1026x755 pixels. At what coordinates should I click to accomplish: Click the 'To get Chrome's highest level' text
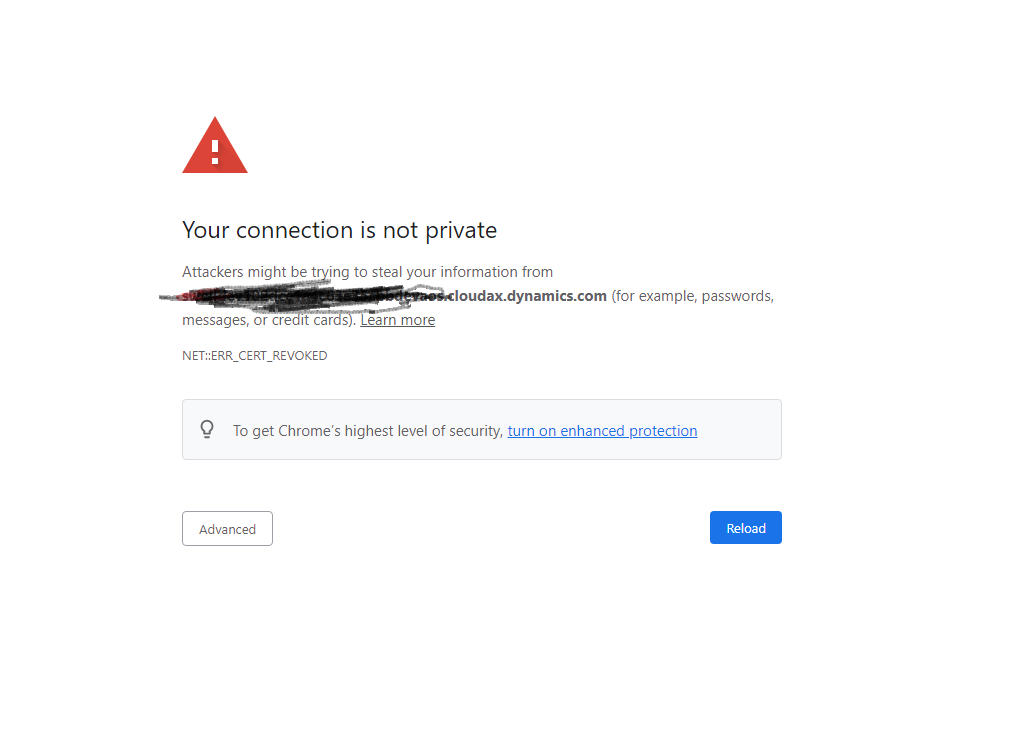pyautogui.click(x=368, y=430)
